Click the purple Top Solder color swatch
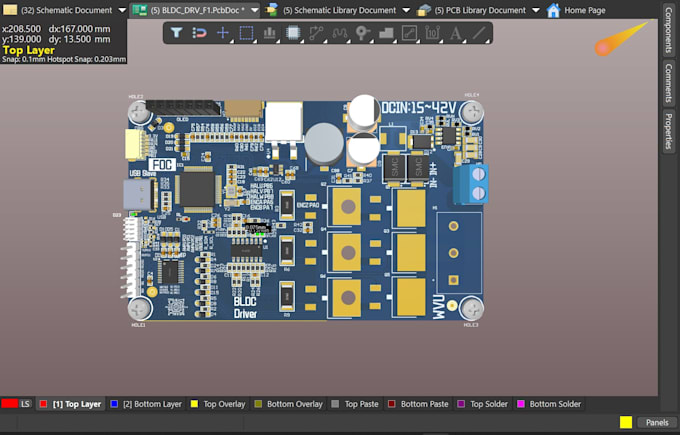The width and height of the screenshot is (680, 435). pyautogui.click(x=461, y=404)
